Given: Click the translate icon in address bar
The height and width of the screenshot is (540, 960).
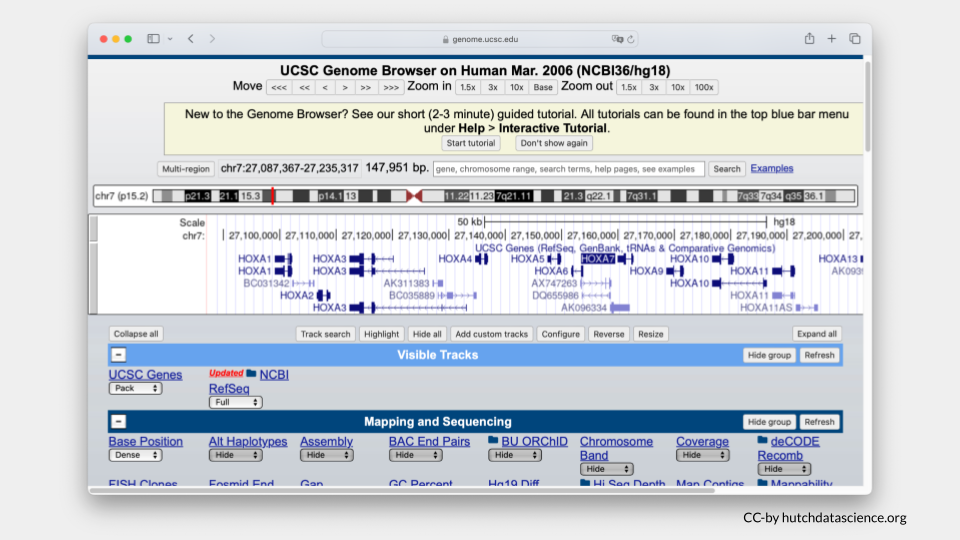Looking at the screenshot, I should pos(617,39).
